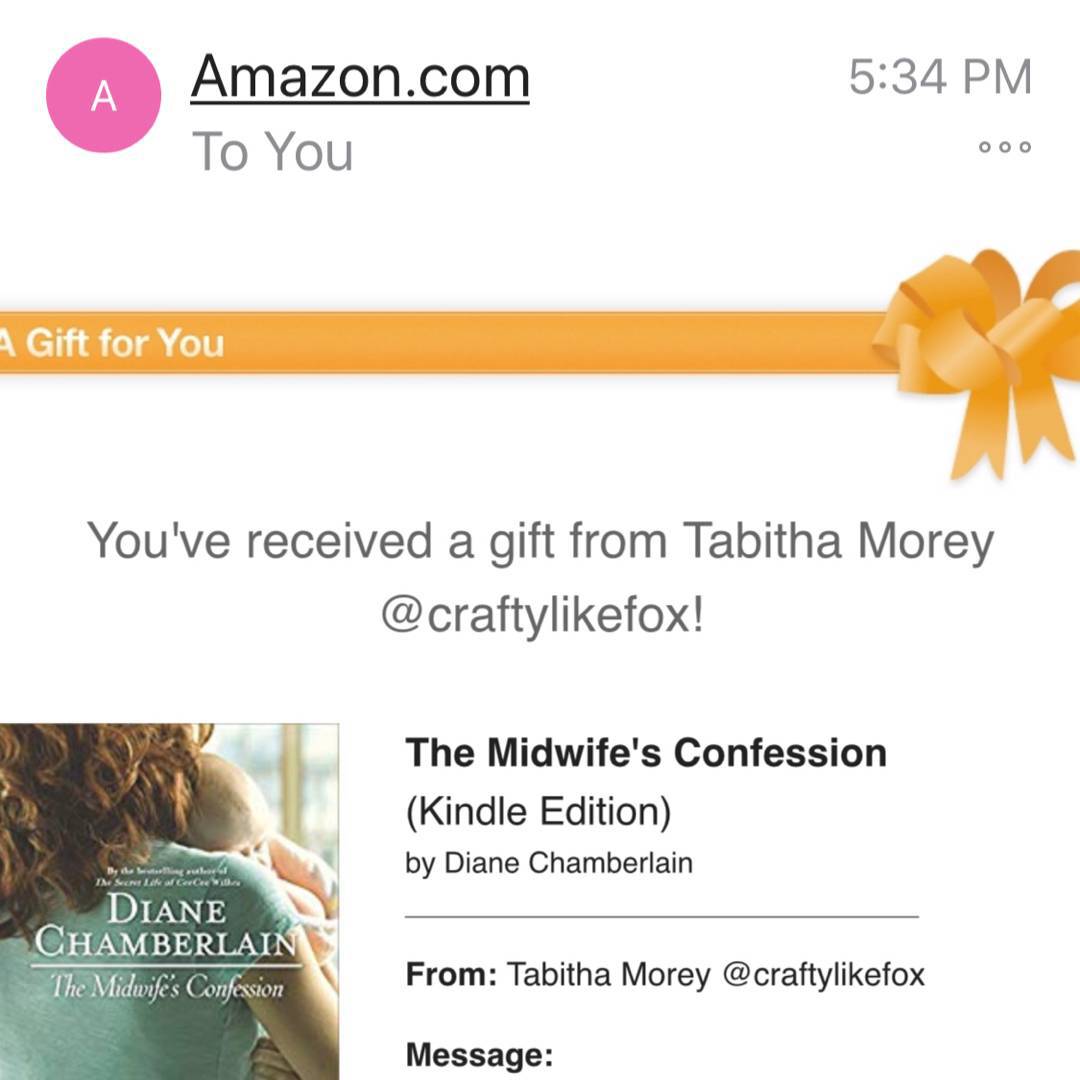Open The Midwife's Confession book cover thumbnail
The image size is (1080, 1080).
point(168,900)
